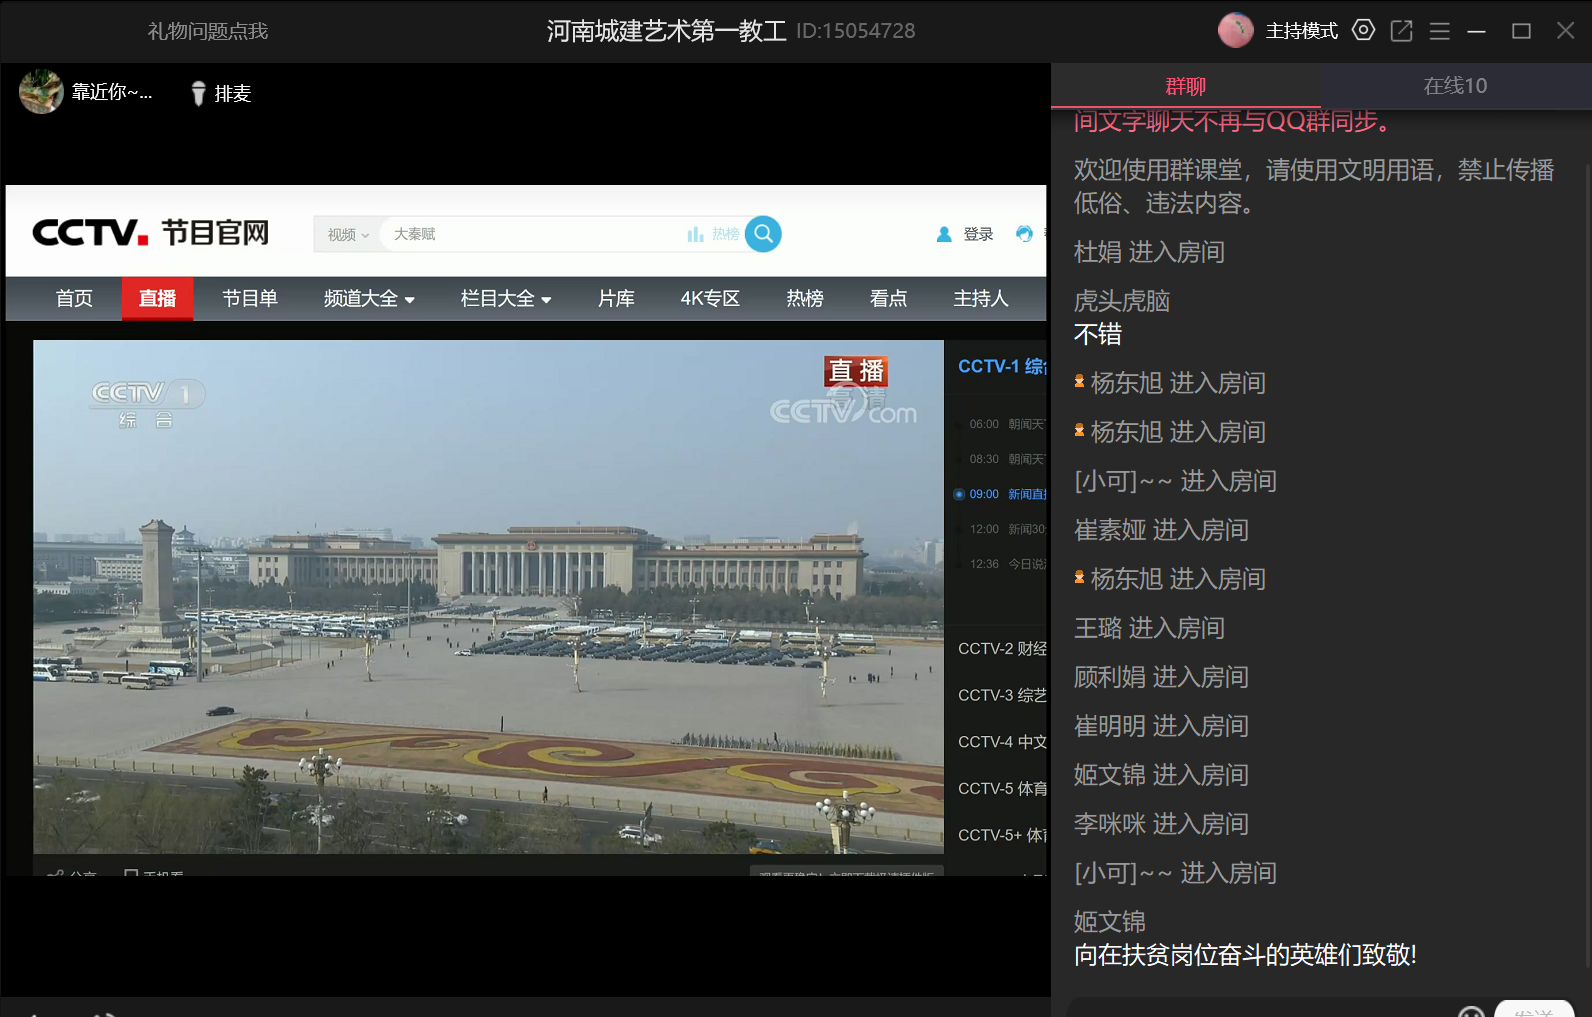Open the hamburger menu in title bar
The height and width of the screenshot is (1017, 1592).
point(1440,31)
